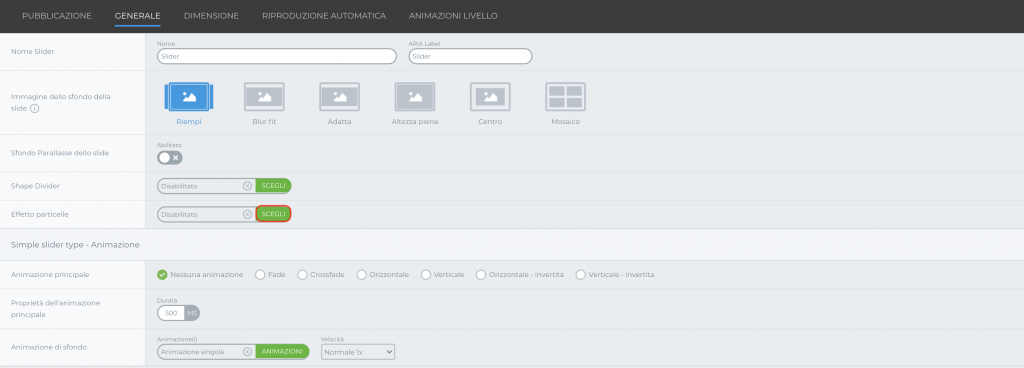This screenshot has width=1024, height=368.
Task: Focus the ARIA Label input field
Action: coord(470,57)
